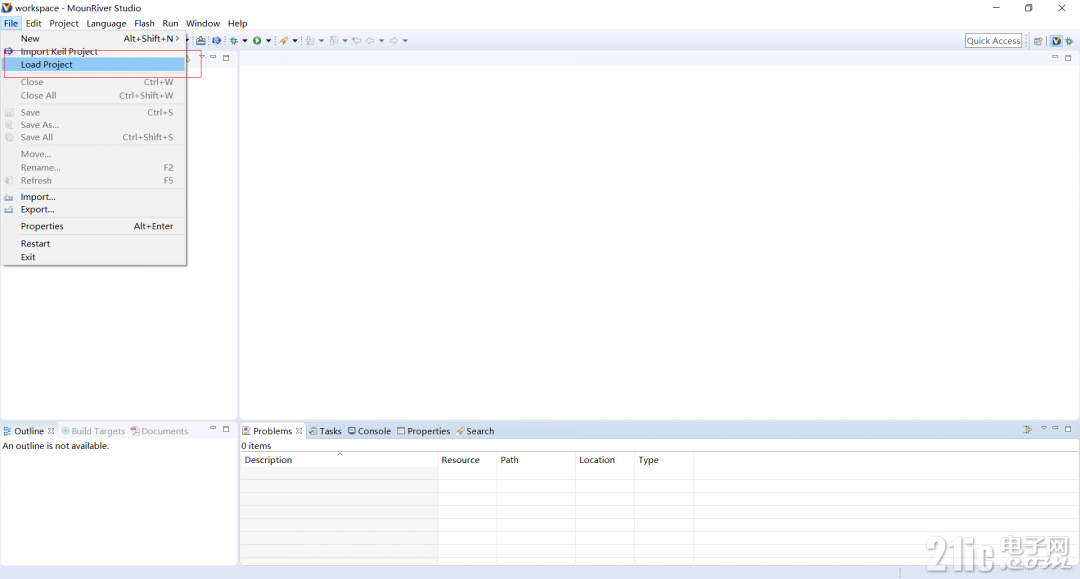Open the Language menu
The width and height of the screenshot is (1080, 579).
click(106, 23)
